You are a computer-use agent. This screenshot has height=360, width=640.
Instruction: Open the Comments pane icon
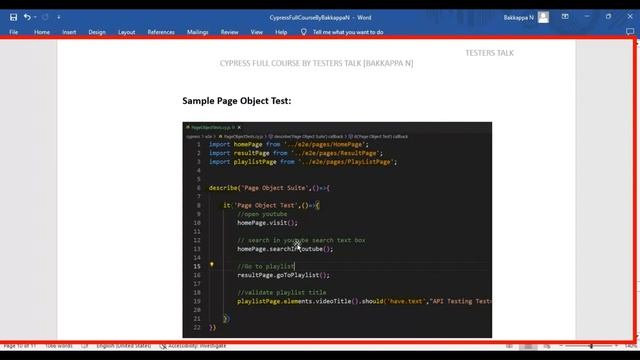[630, 32]
